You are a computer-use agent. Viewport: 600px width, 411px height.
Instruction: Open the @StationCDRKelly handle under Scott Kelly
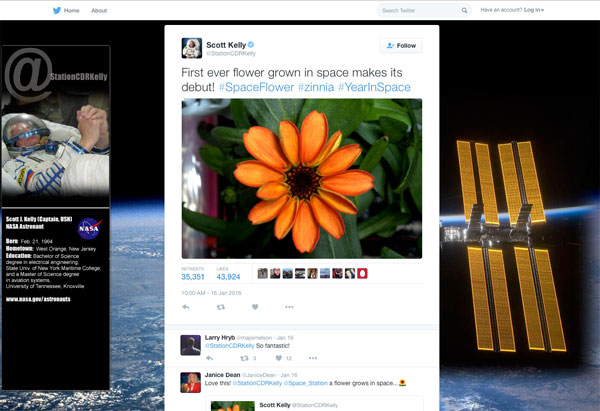pos(231,54)
